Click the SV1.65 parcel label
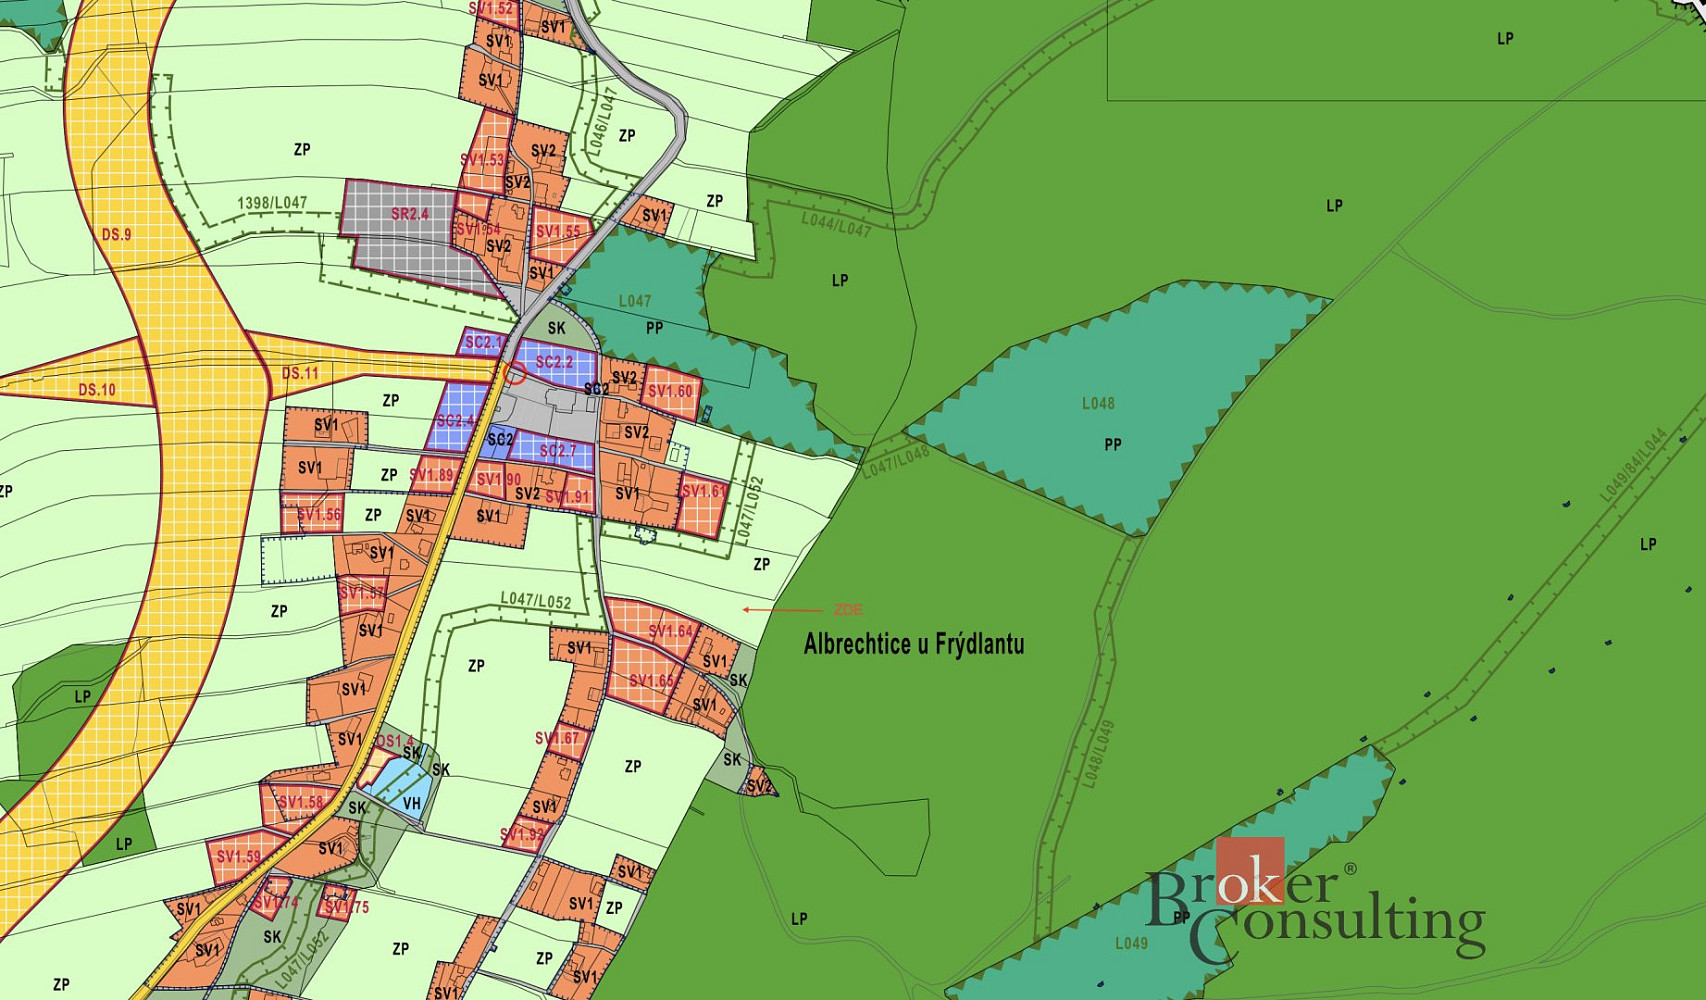 [x=651, y=681]
